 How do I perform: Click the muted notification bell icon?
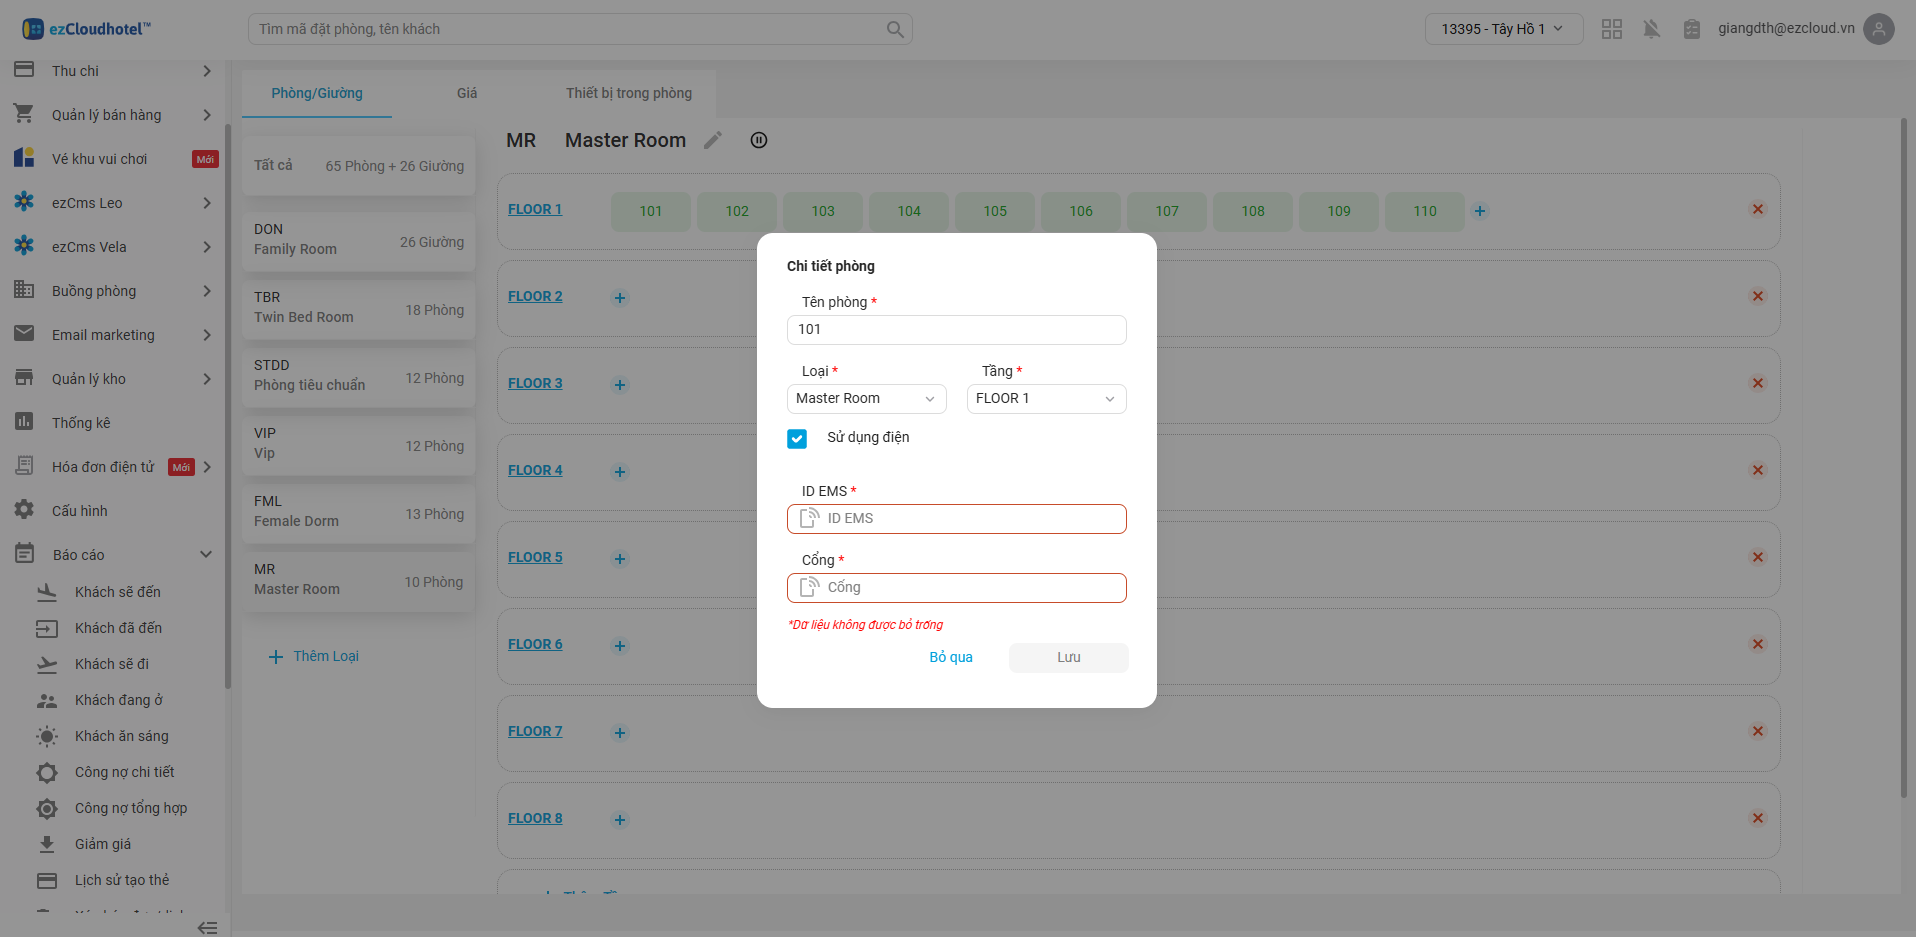point(1651,29)
